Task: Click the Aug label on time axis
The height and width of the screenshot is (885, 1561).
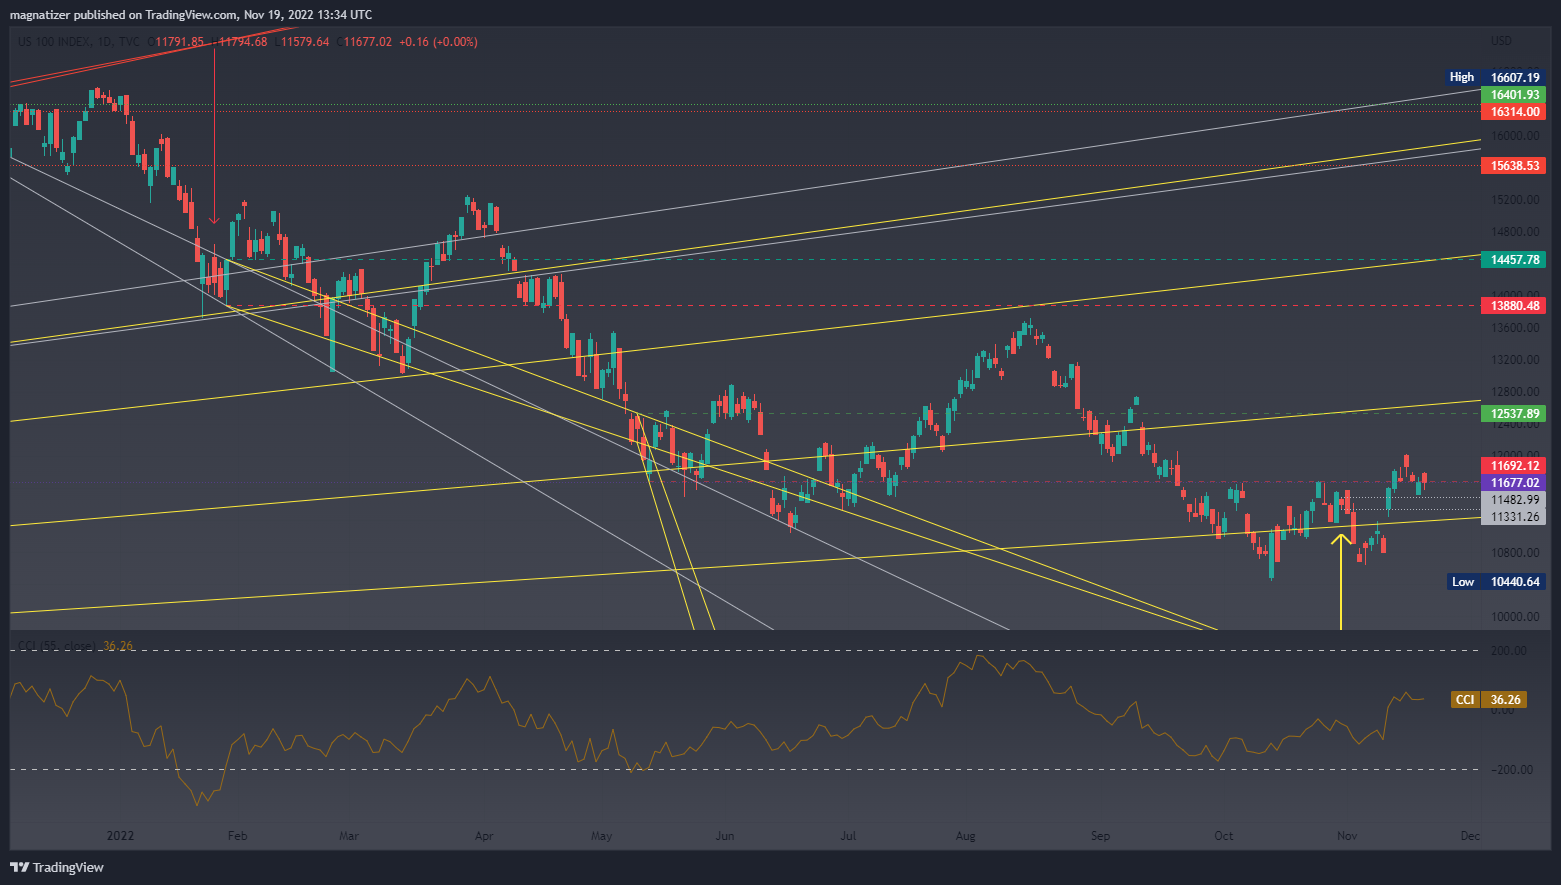Action: (965, 835)
